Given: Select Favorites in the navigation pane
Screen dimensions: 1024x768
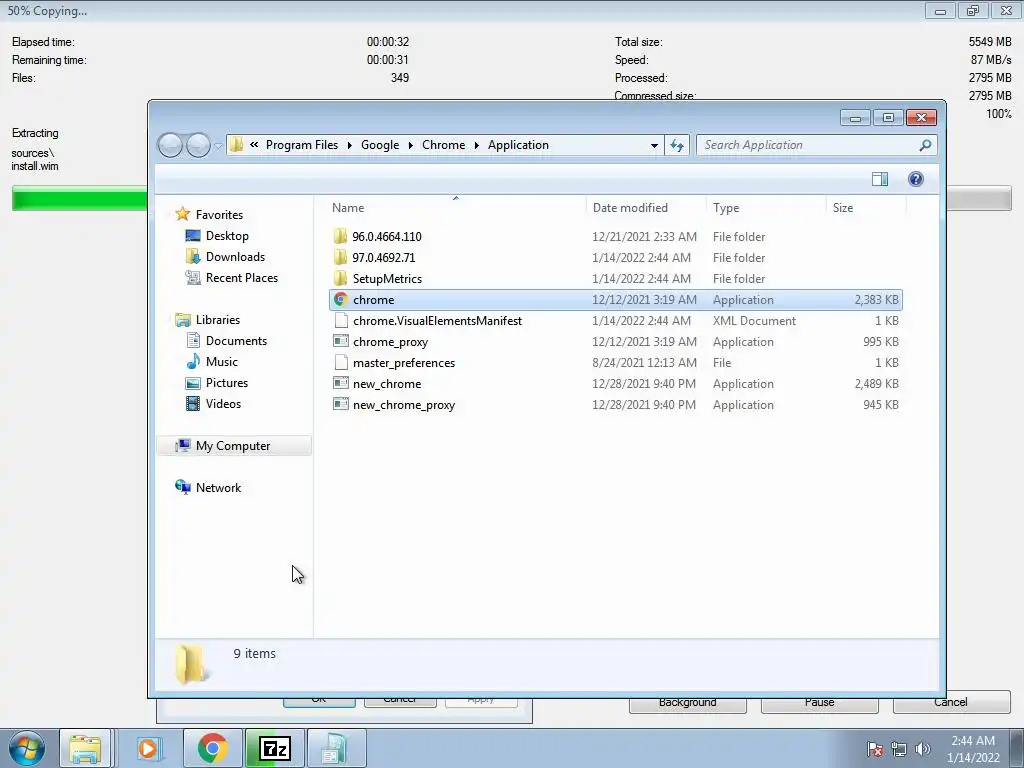Looking at the screenshot, I should (x=219, y=215).
